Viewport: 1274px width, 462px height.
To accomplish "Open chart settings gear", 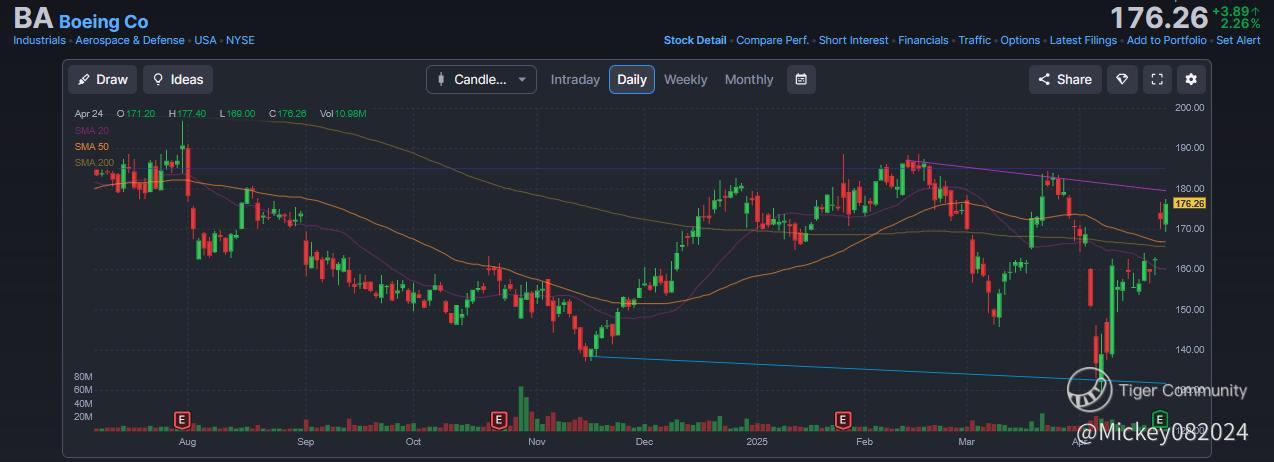I will pos(1191,80).
